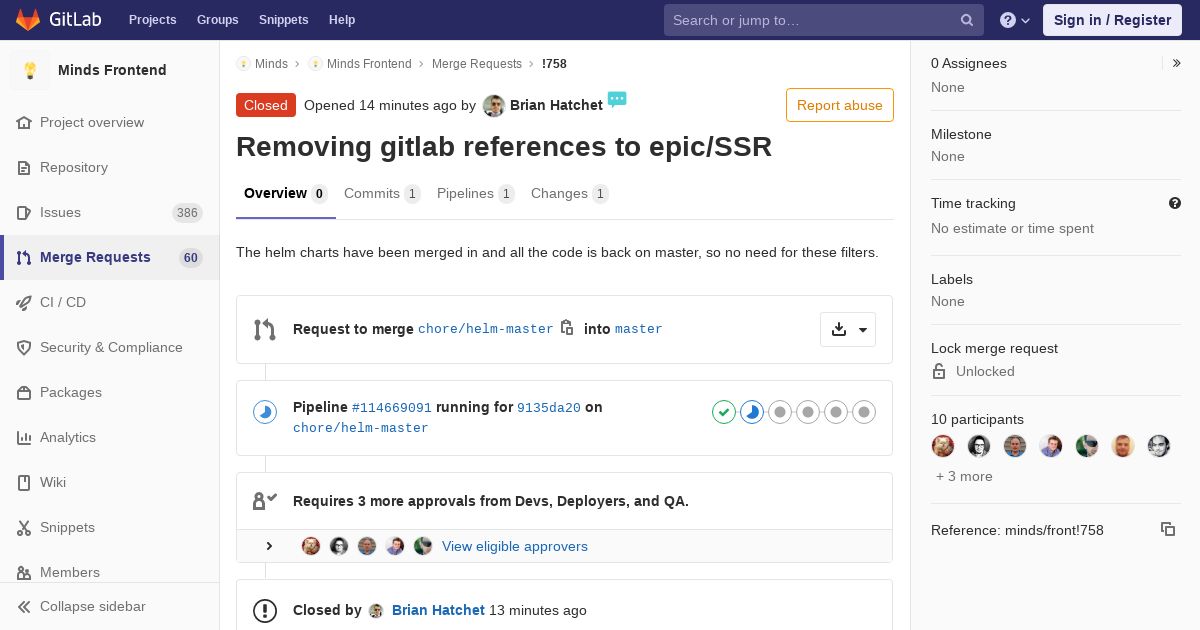Viewport: 1200px width, 630px height.
Task: Click pipeline branch chore/helm-master link
Action: (361, 428)
